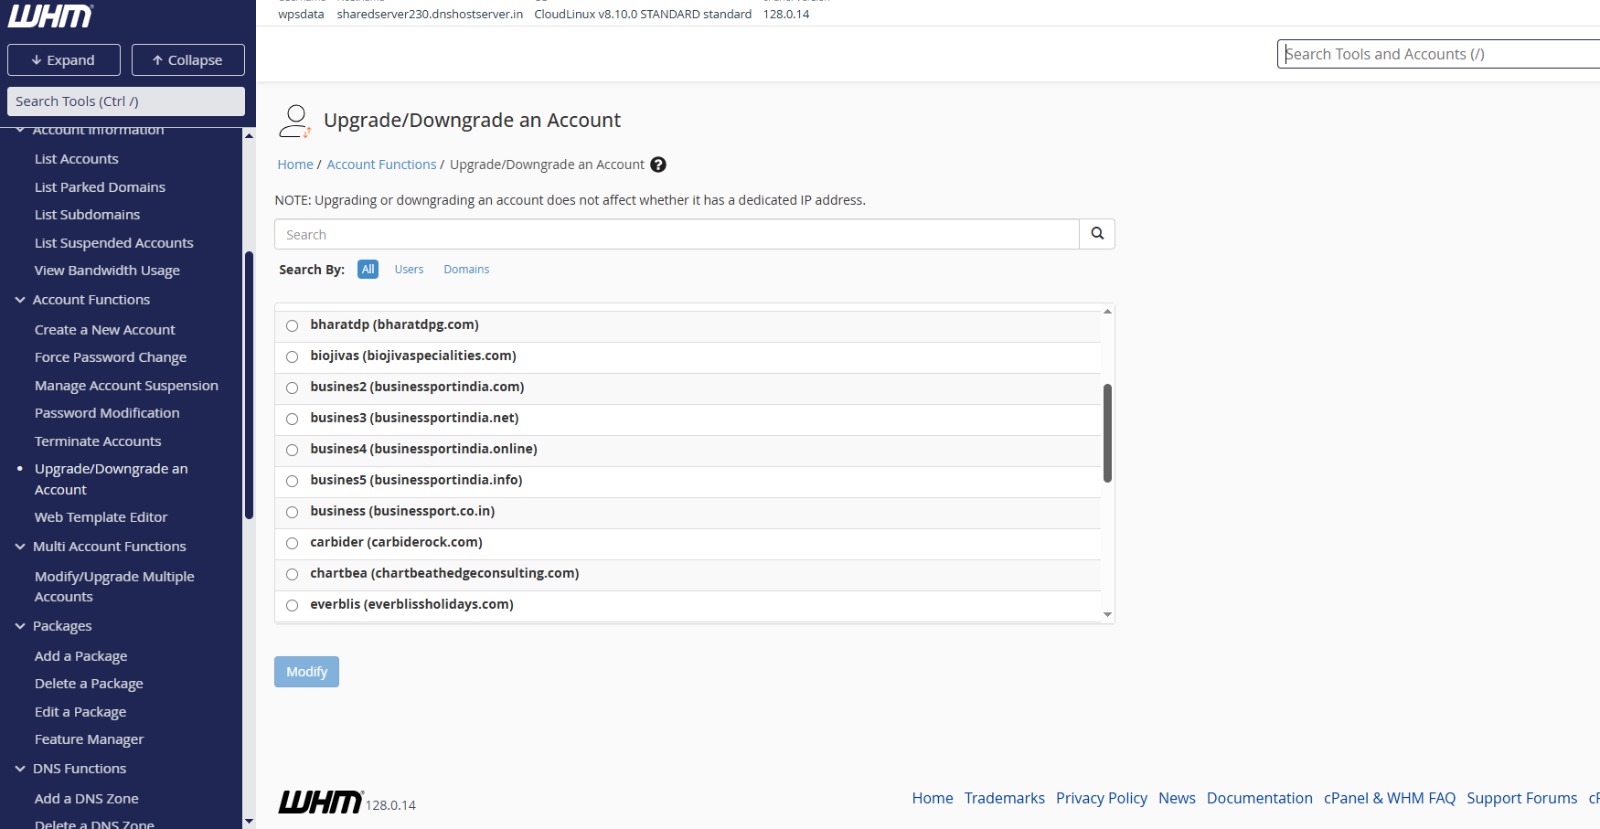Filter search by Domains

(x=466, y=270)
